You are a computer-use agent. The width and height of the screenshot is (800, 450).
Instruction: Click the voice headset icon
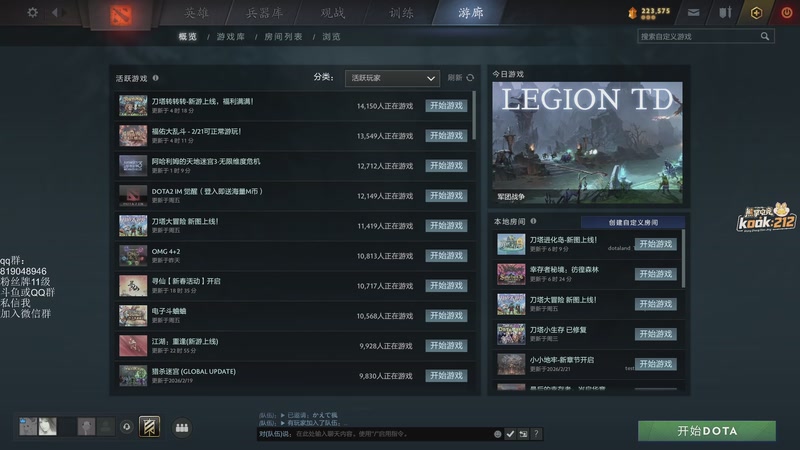pos(127,427)
